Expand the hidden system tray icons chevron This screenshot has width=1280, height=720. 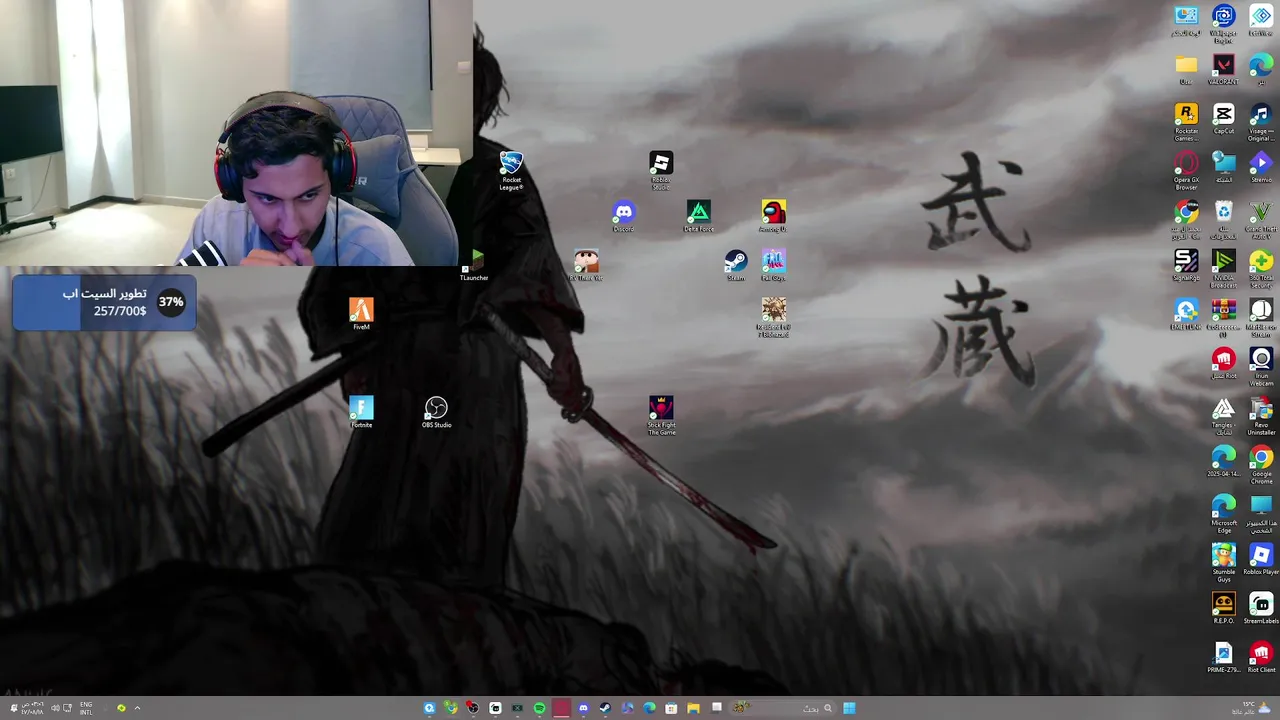[x=137, y=708]
